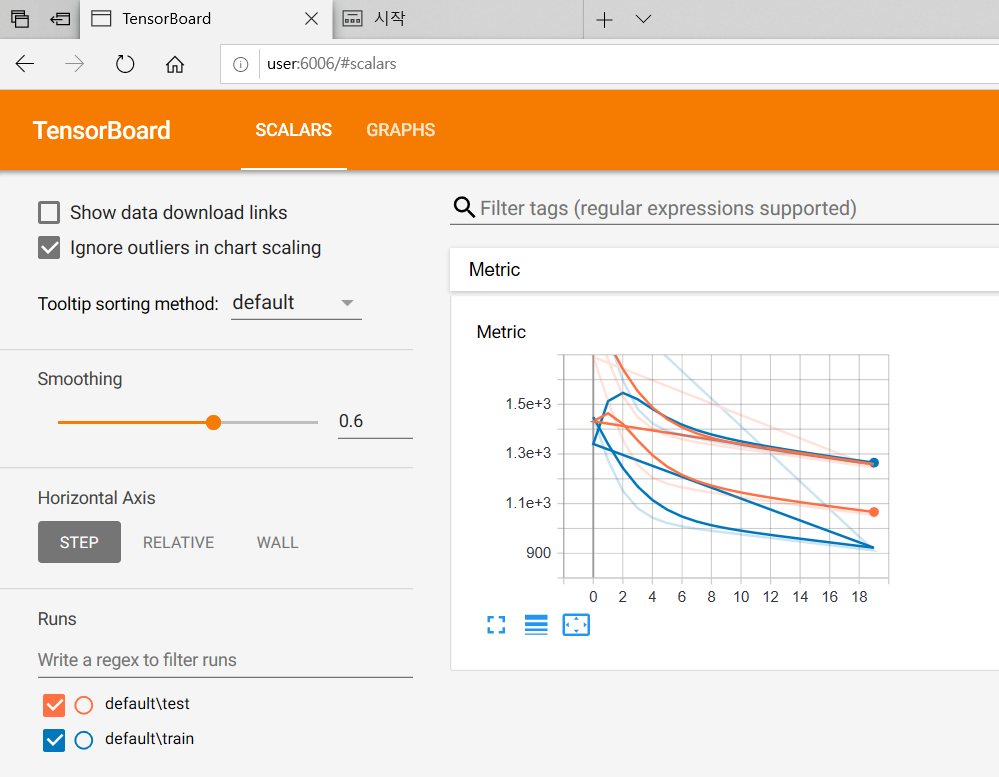Viewport: 999px width, 777px height.
Task: Uncheck Ignore outliers in chart scaling
Action: pyautogui.click(x=49, y=248)
